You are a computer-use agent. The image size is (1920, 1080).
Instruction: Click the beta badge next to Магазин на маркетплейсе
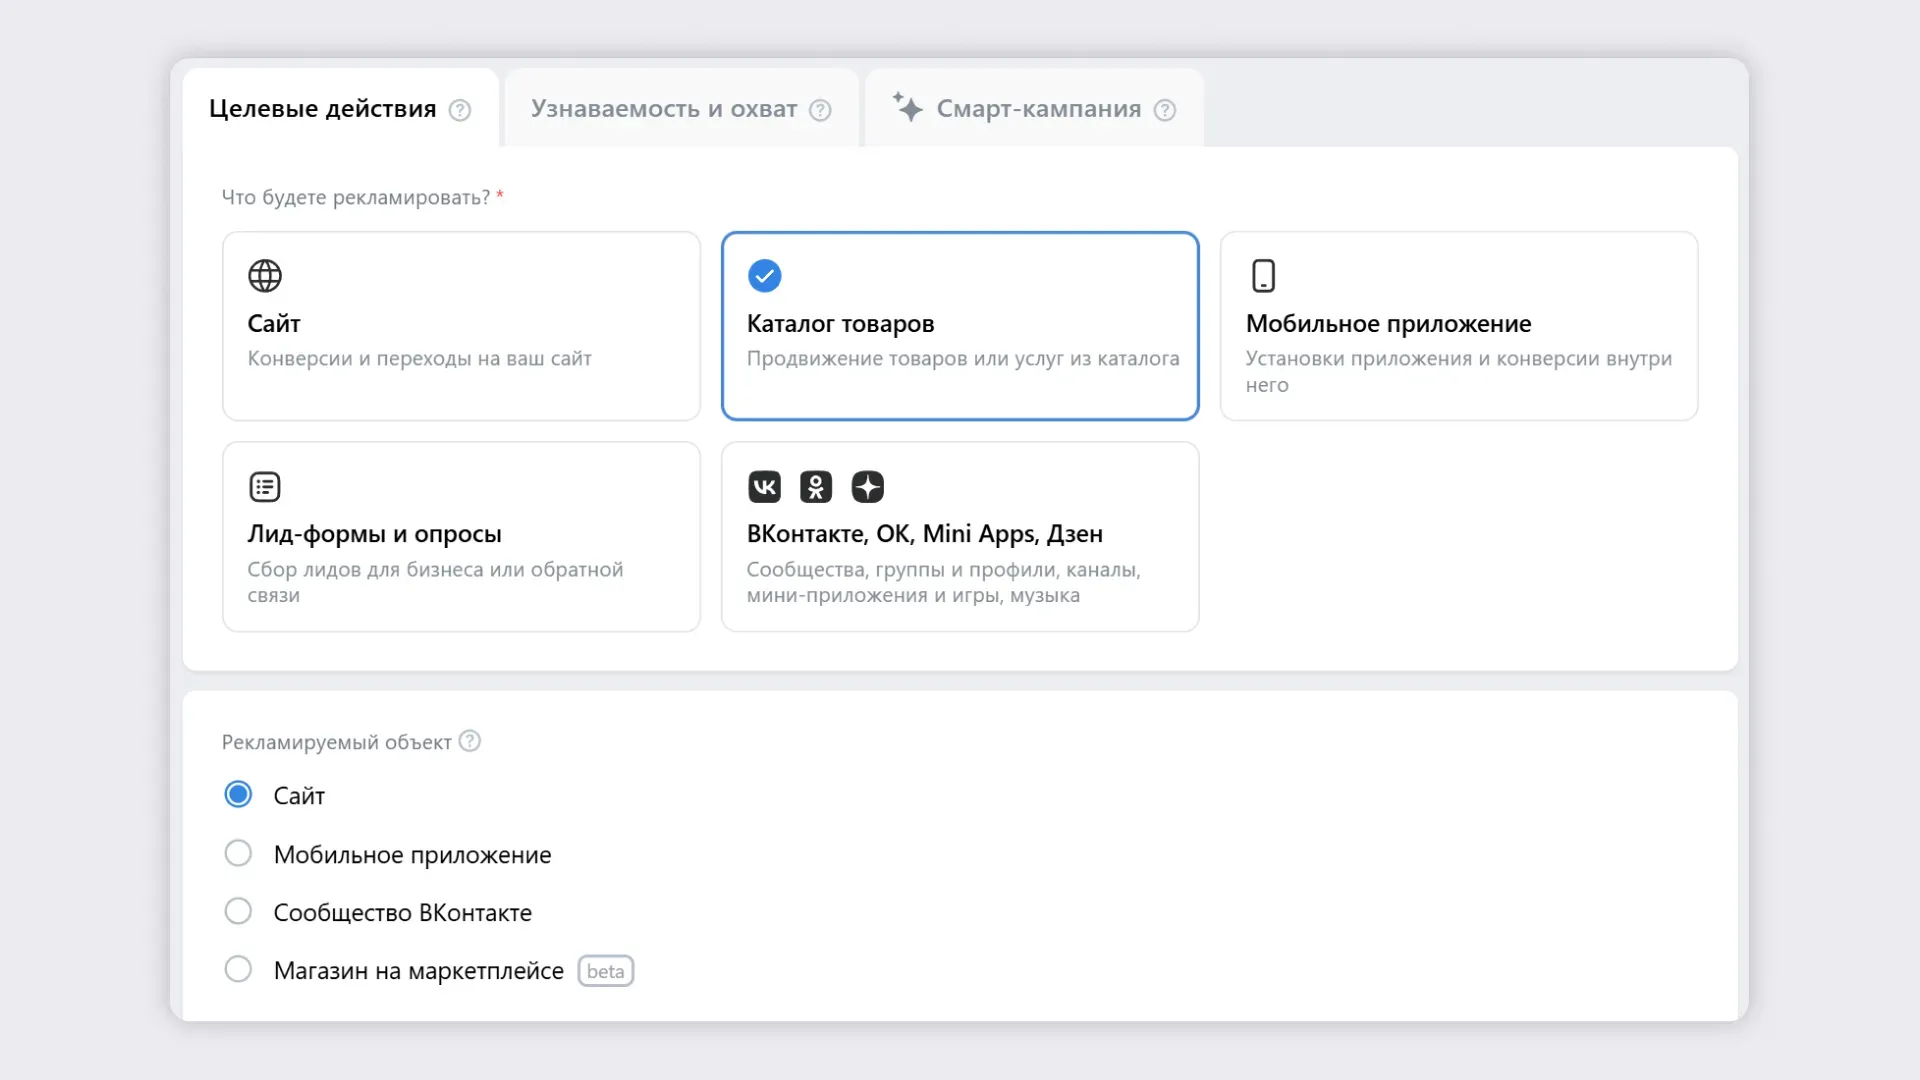606,971
